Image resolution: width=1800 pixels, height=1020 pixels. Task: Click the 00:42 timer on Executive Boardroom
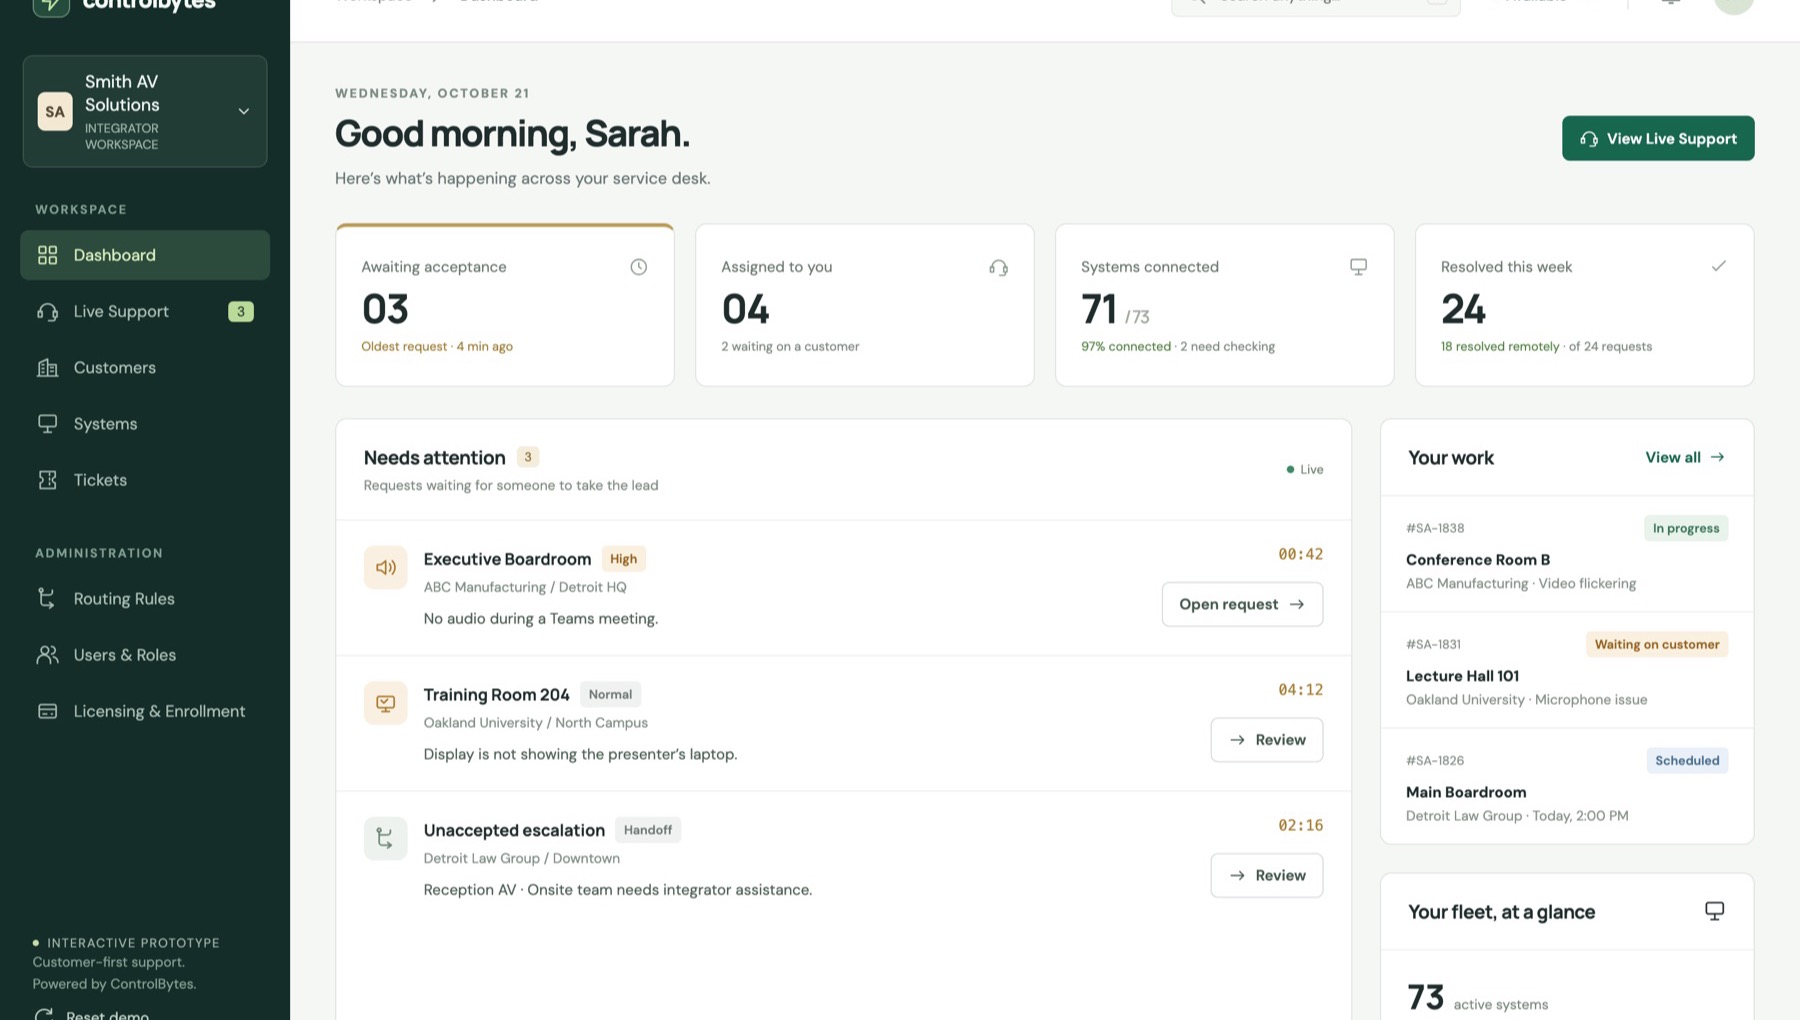tap(1300, 554)
